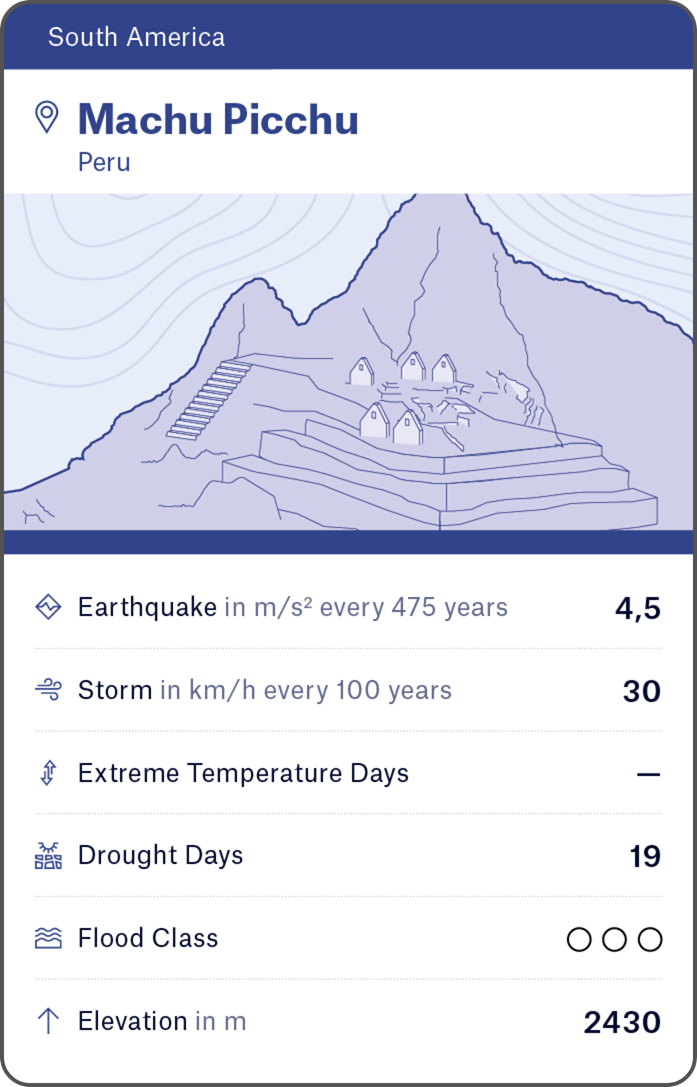Click the Machu Picchu title
This screenshot has width=697, height=1087.
coord(218,120)
